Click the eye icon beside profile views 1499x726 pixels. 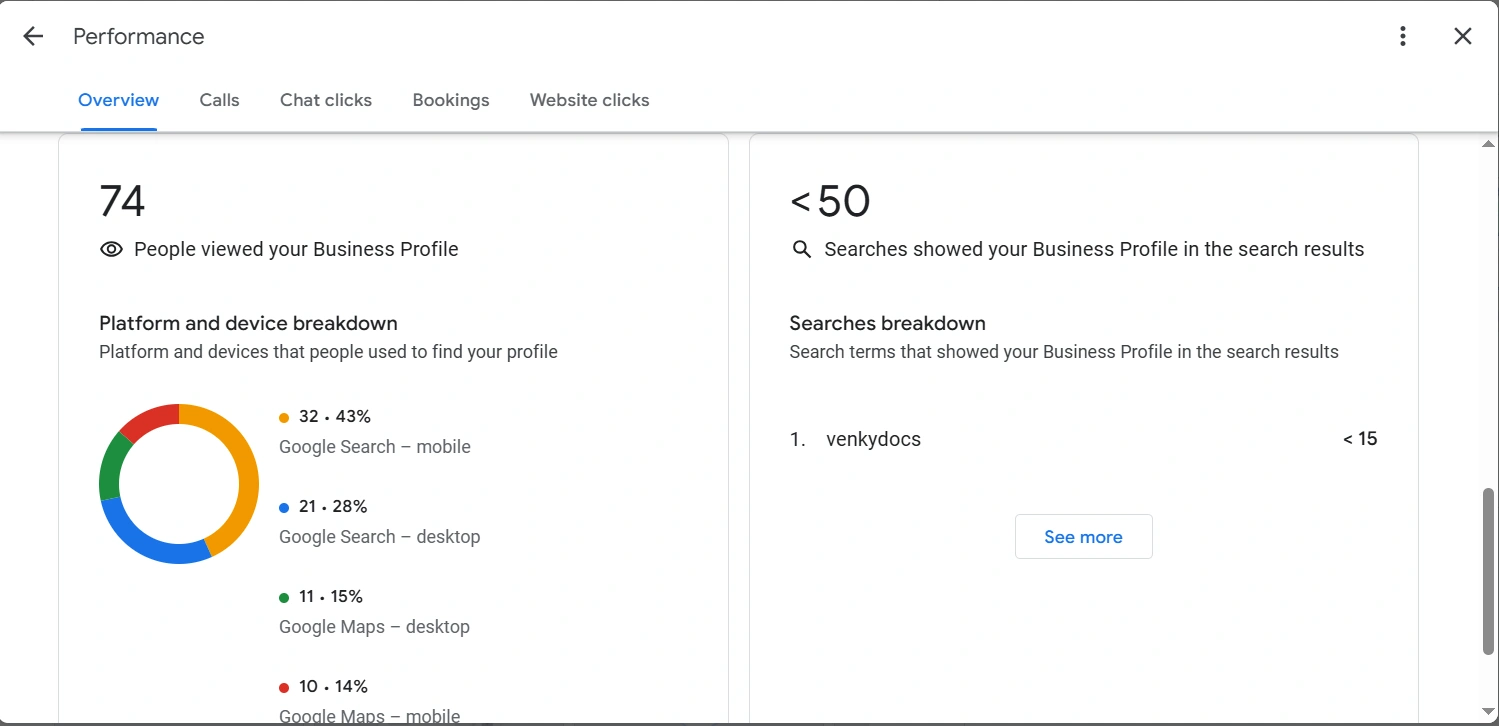(x=111, y=250)
